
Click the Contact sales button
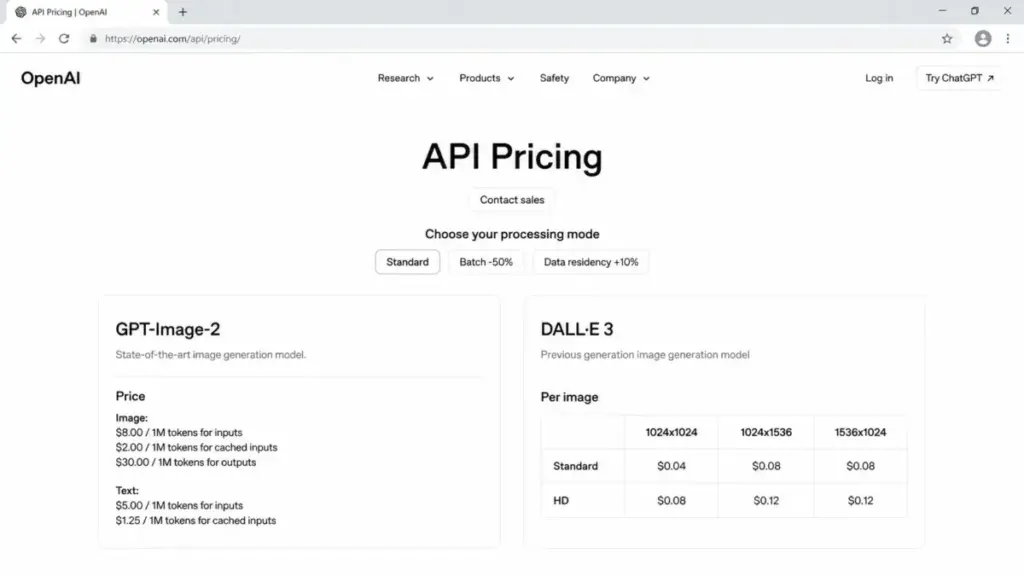pyautogui.click(x=512, y=200)
